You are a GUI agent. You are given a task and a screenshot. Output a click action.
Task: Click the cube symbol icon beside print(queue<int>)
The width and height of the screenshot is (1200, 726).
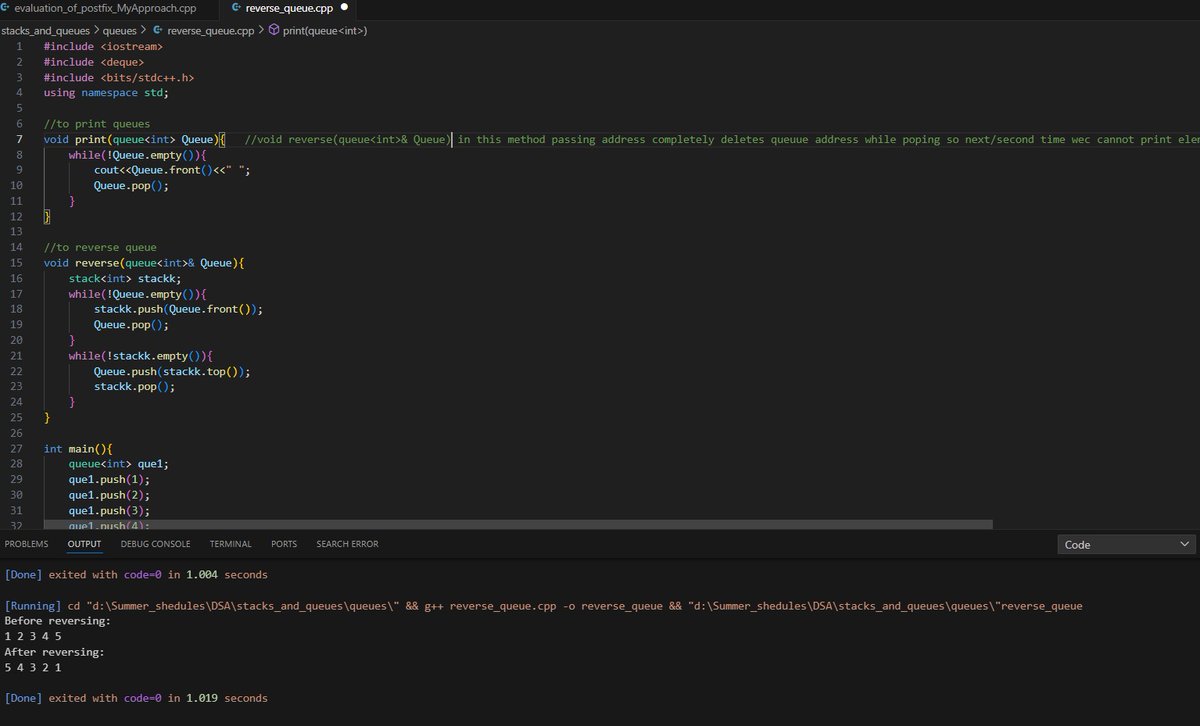tap(274, 30)
